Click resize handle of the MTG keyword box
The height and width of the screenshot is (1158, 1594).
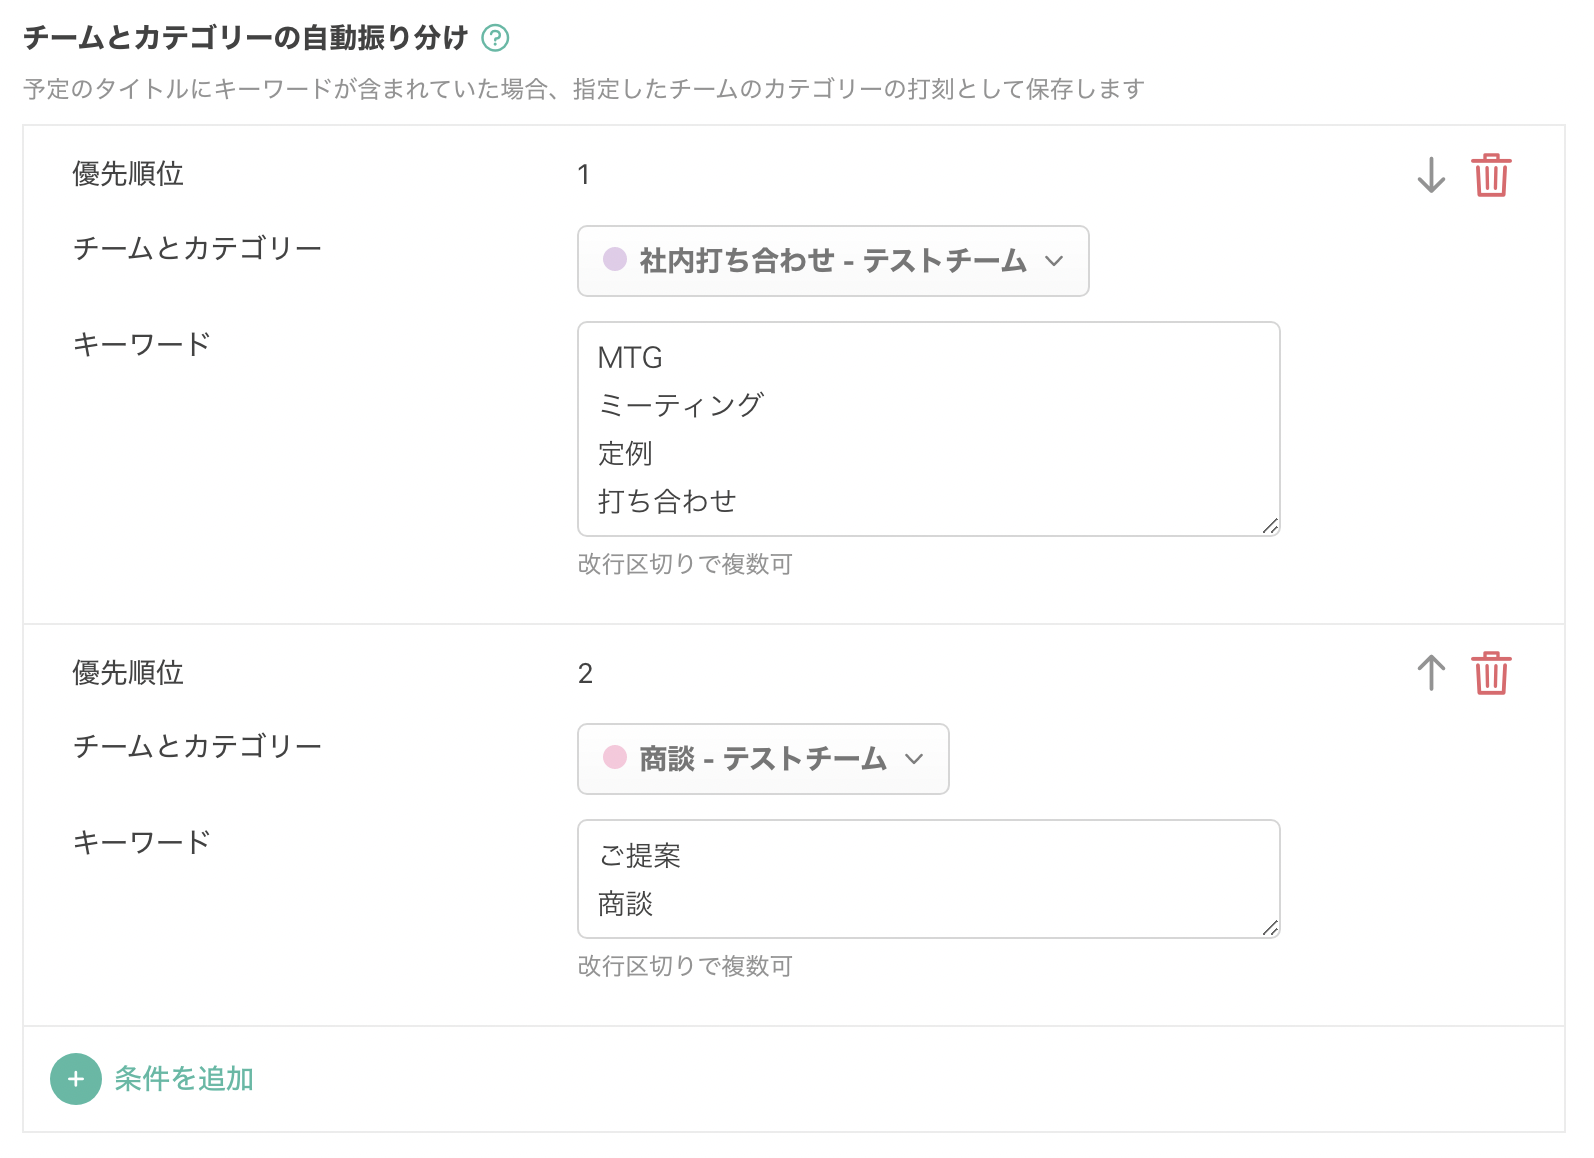click(x=1270, y=526)
